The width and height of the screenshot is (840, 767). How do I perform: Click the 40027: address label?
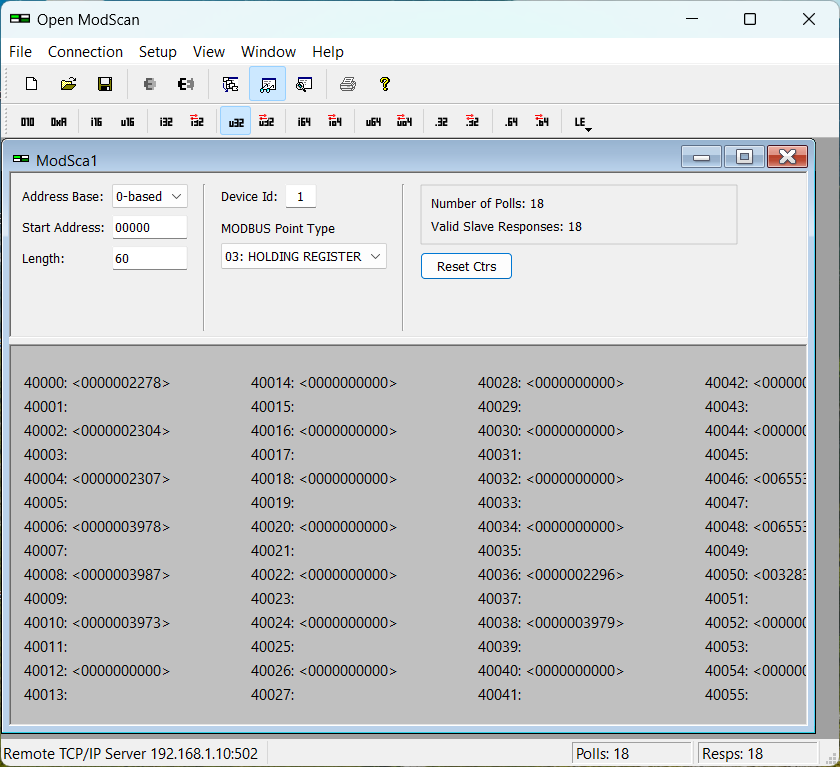tap(273, 695)
